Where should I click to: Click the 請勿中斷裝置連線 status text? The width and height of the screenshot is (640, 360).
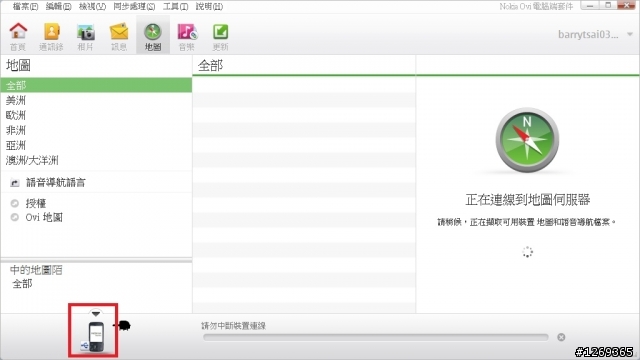[233, 326]
